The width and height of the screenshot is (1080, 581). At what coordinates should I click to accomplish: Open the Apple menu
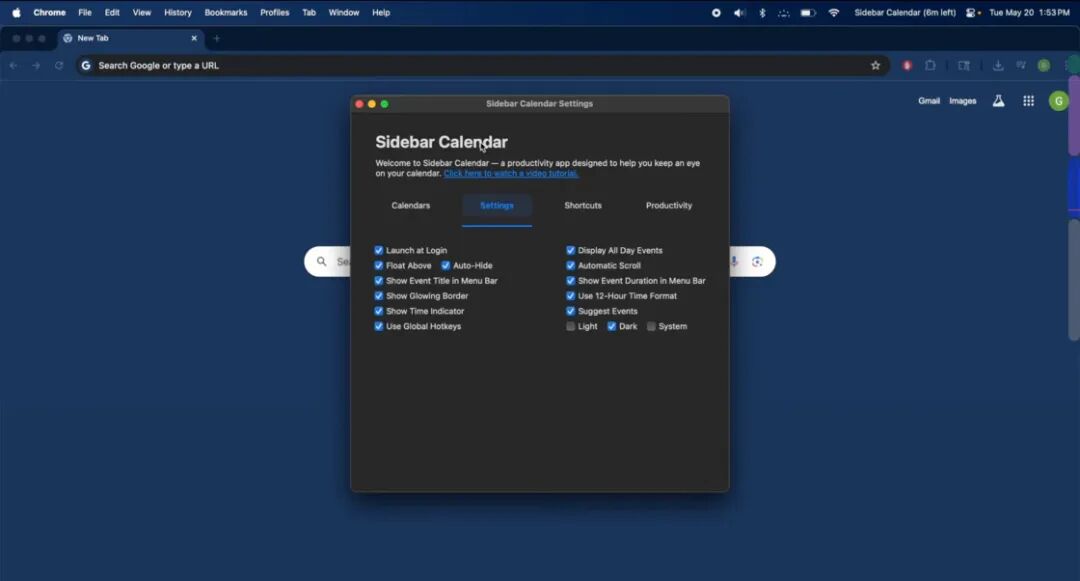[x=16, y=12]
